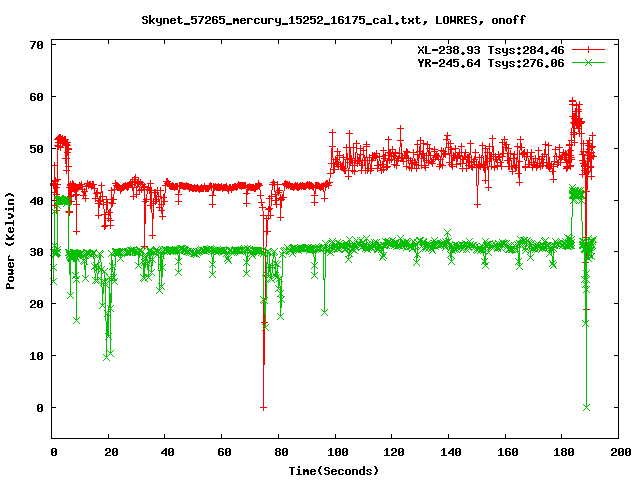Image resolution: width=640 pixels, height=480 pixels.
Task: Select the XL-238.93 Tsys:284.46 legend label
Action: [491, 50]
